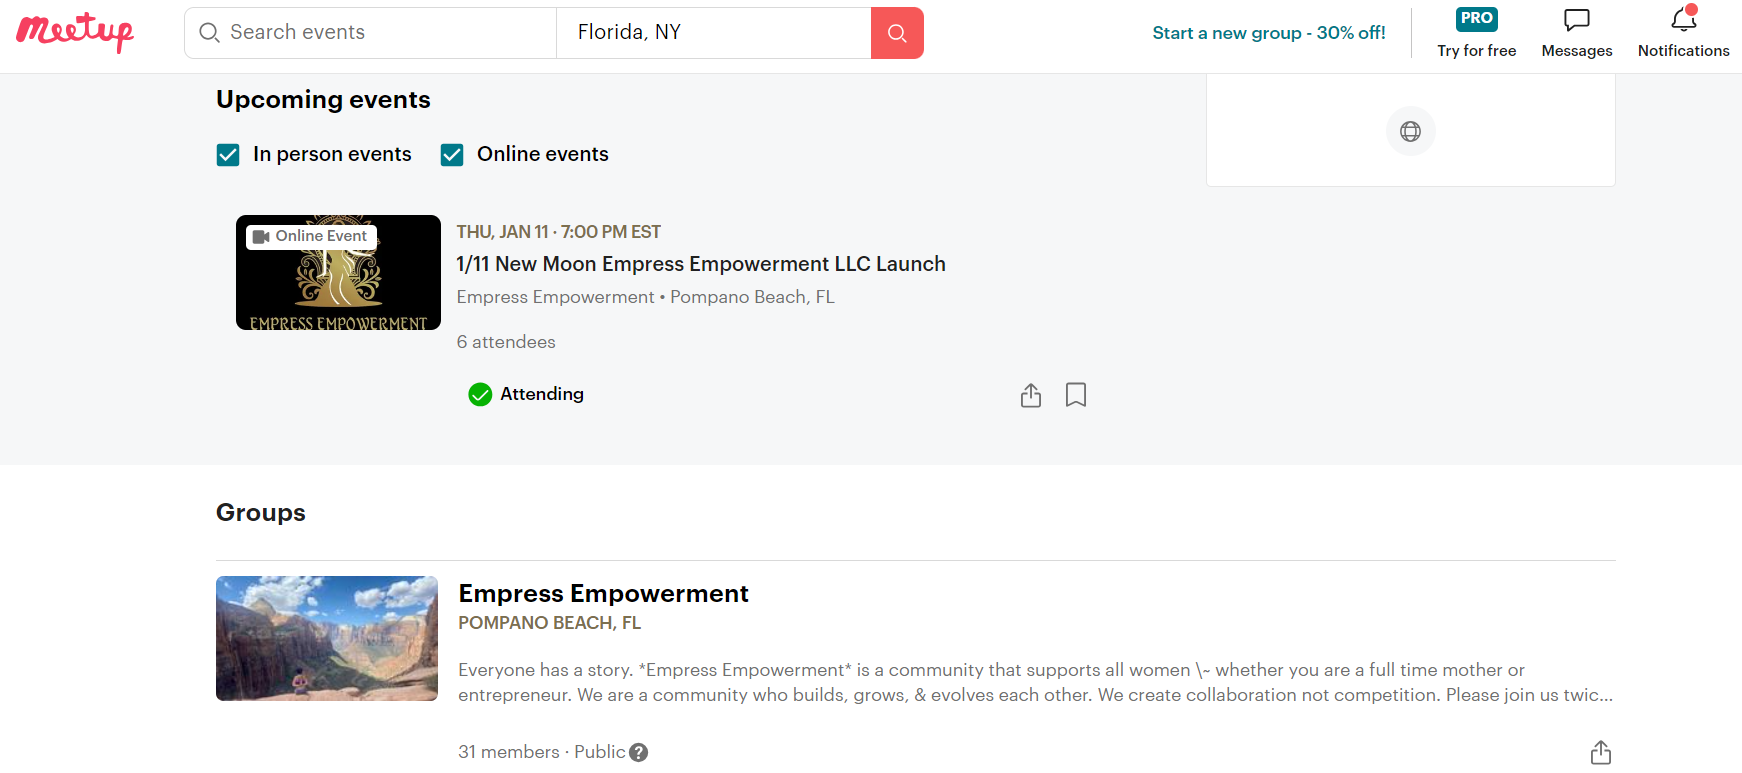
Task: Bookmark the New Moon Empress Empowerment event
Action: click(x=1076, y=395)
